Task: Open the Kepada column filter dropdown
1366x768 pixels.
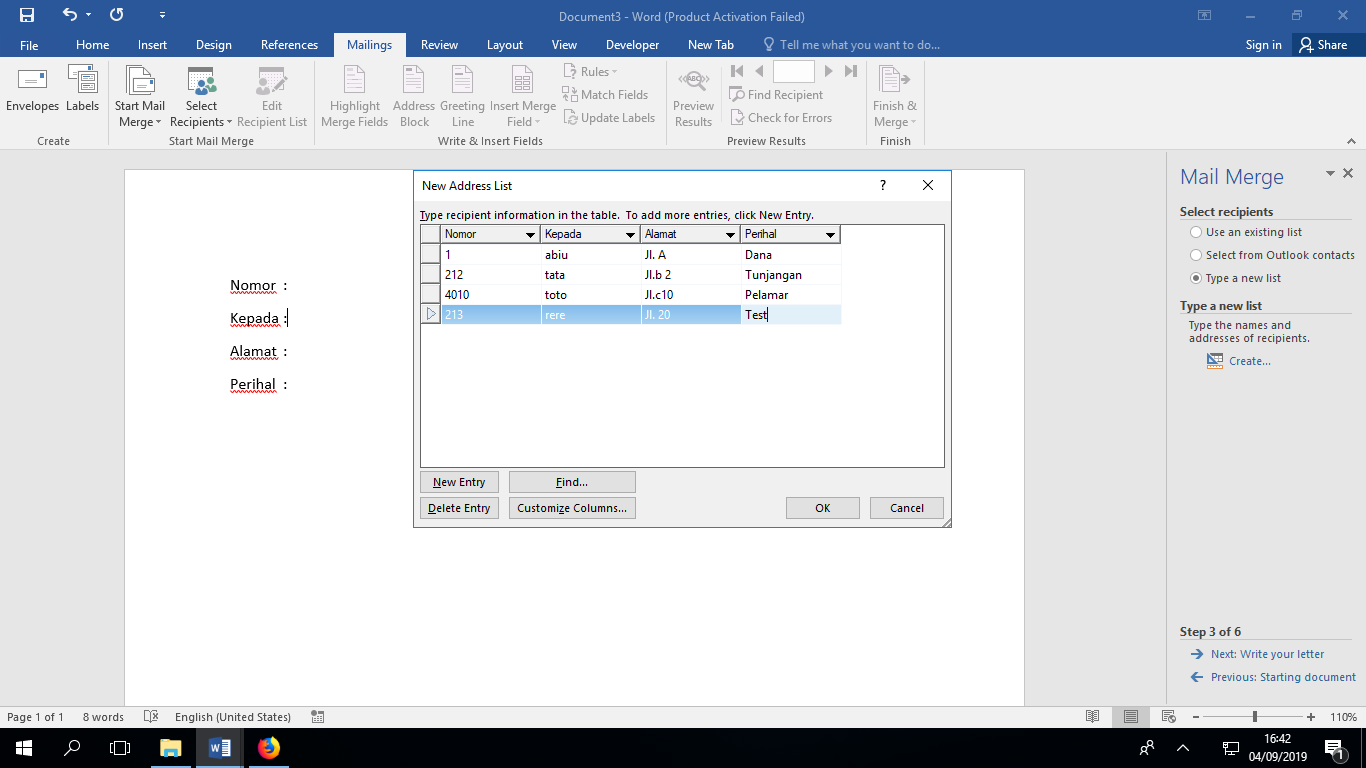Action: [x=630, y=235]
